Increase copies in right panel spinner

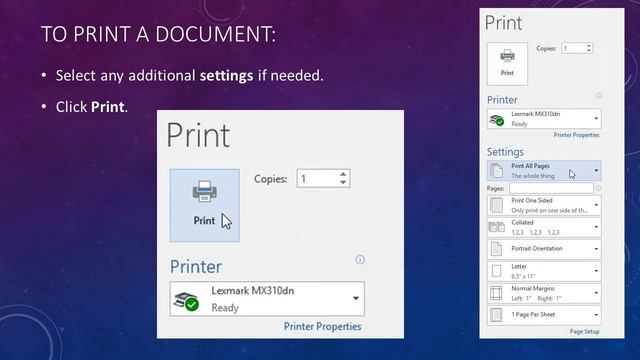pyautogui.click(x=589, y=46)
